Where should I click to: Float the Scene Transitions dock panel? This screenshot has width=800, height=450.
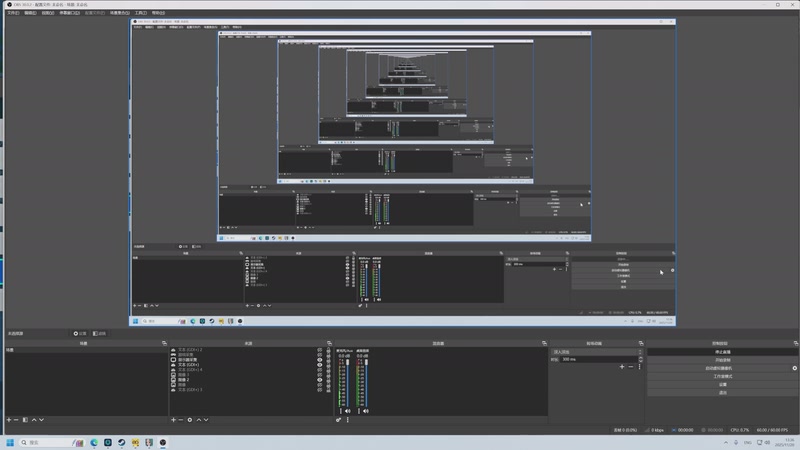click(x=641, y=343)
